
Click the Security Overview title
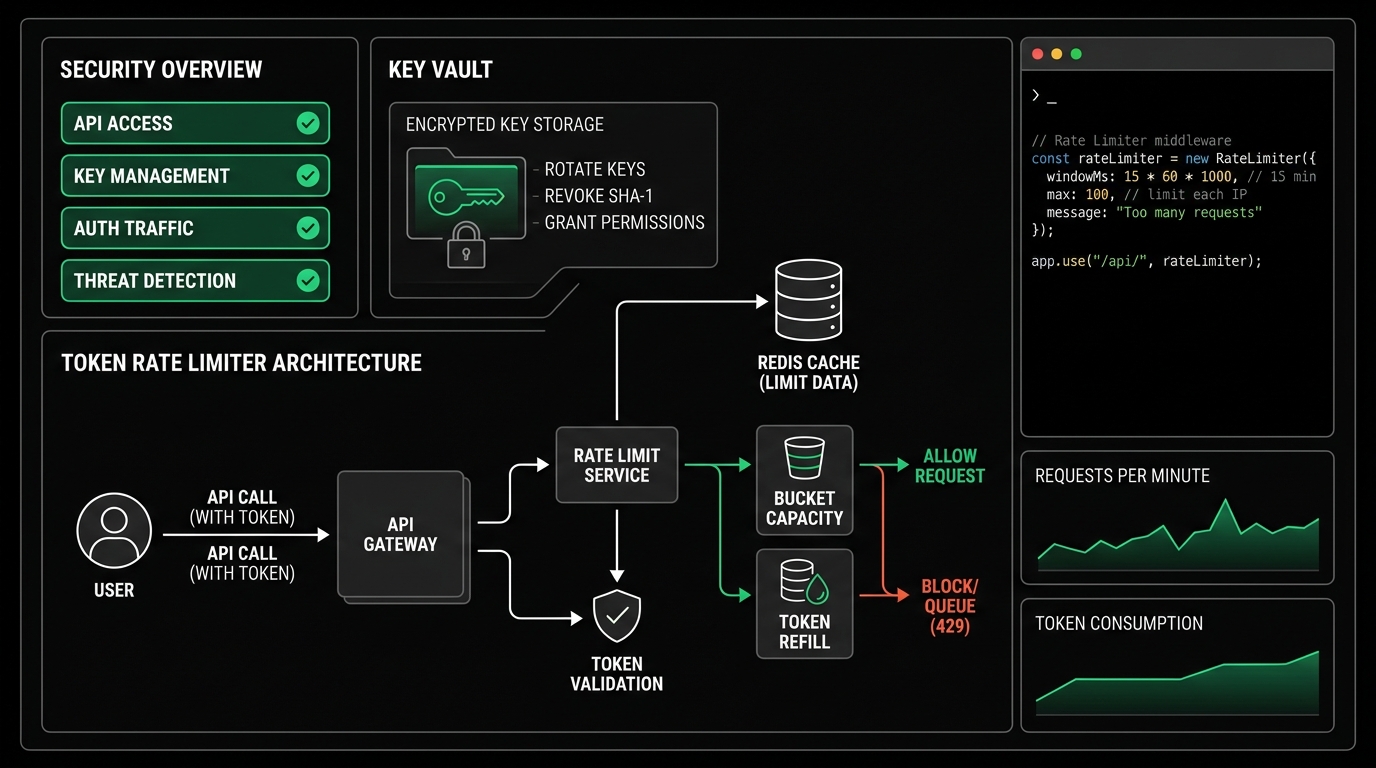pos(161,70)
